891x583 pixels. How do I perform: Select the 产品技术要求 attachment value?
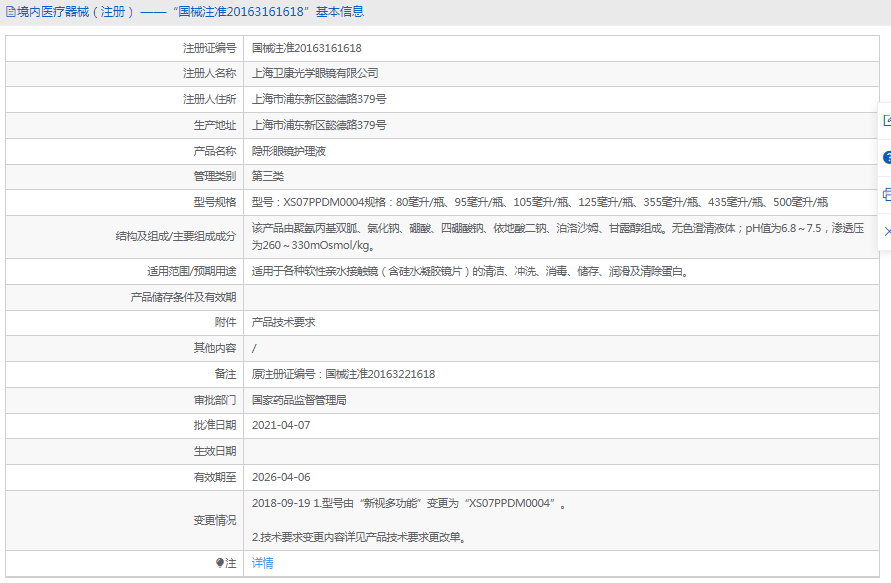click(284, 322)
